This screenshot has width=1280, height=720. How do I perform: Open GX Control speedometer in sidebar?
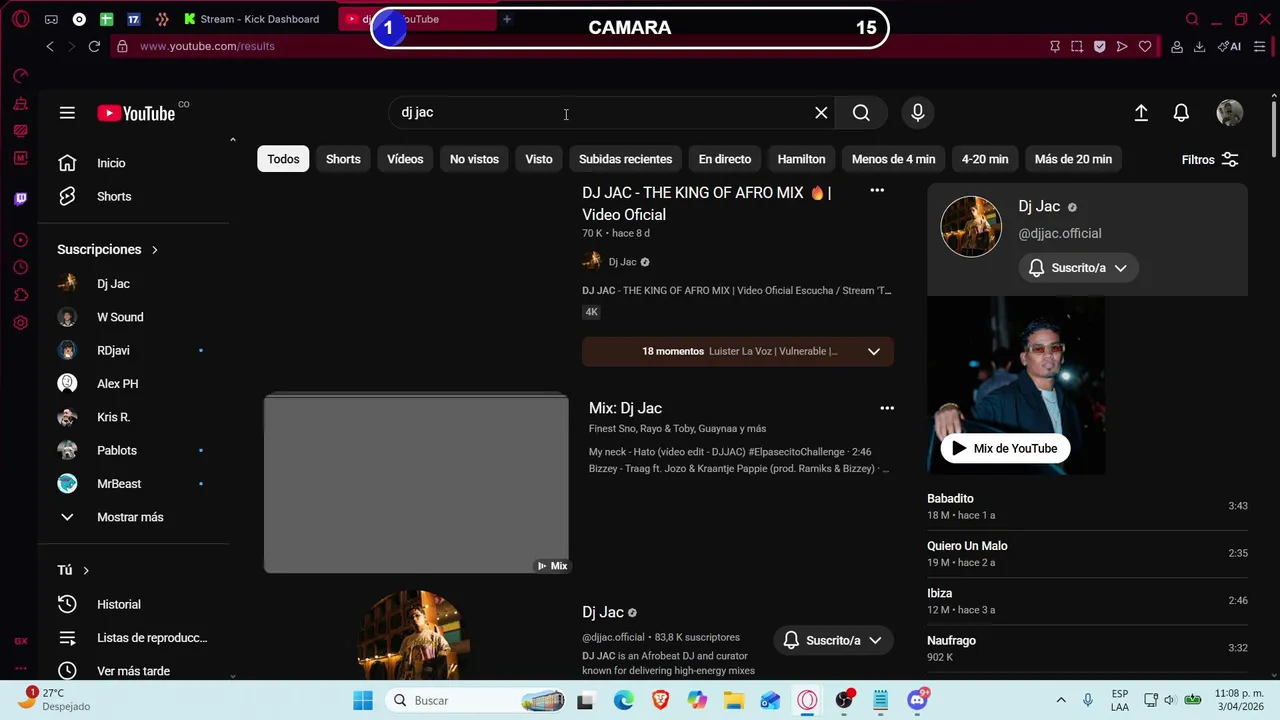click(x=20, y=76)
